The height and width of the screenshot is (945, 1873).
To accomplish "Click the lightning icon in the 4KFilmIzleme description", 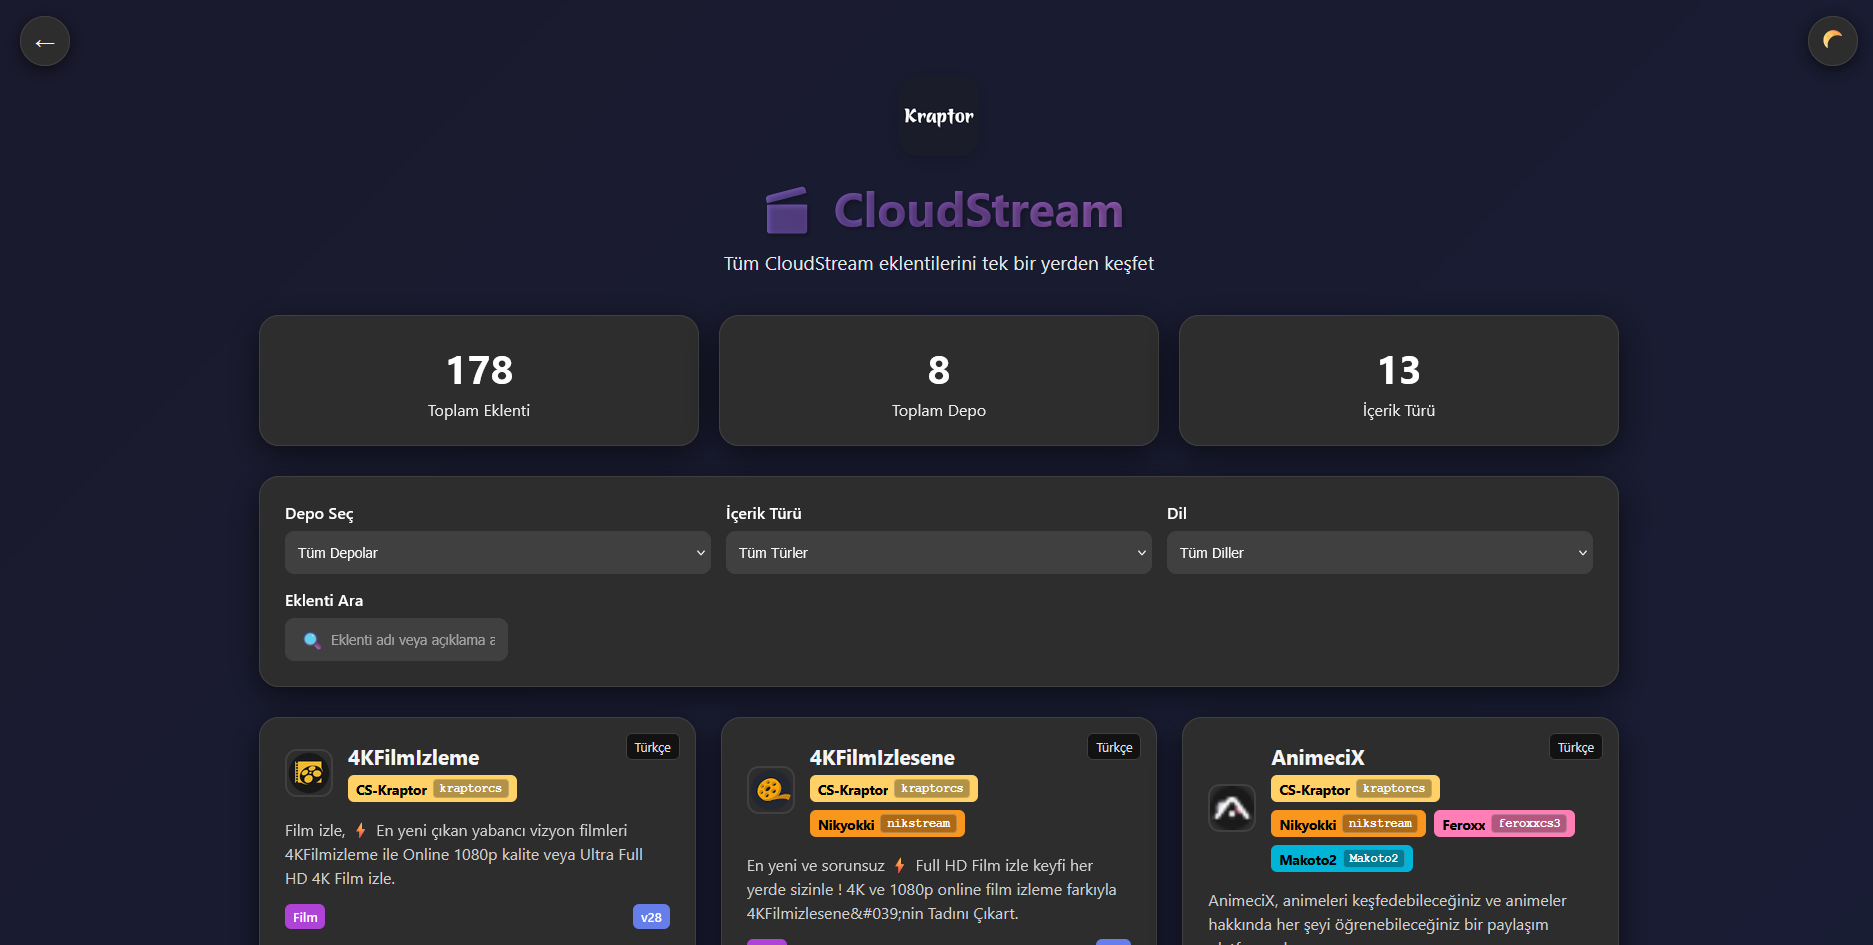I will (x=361, y=830).
